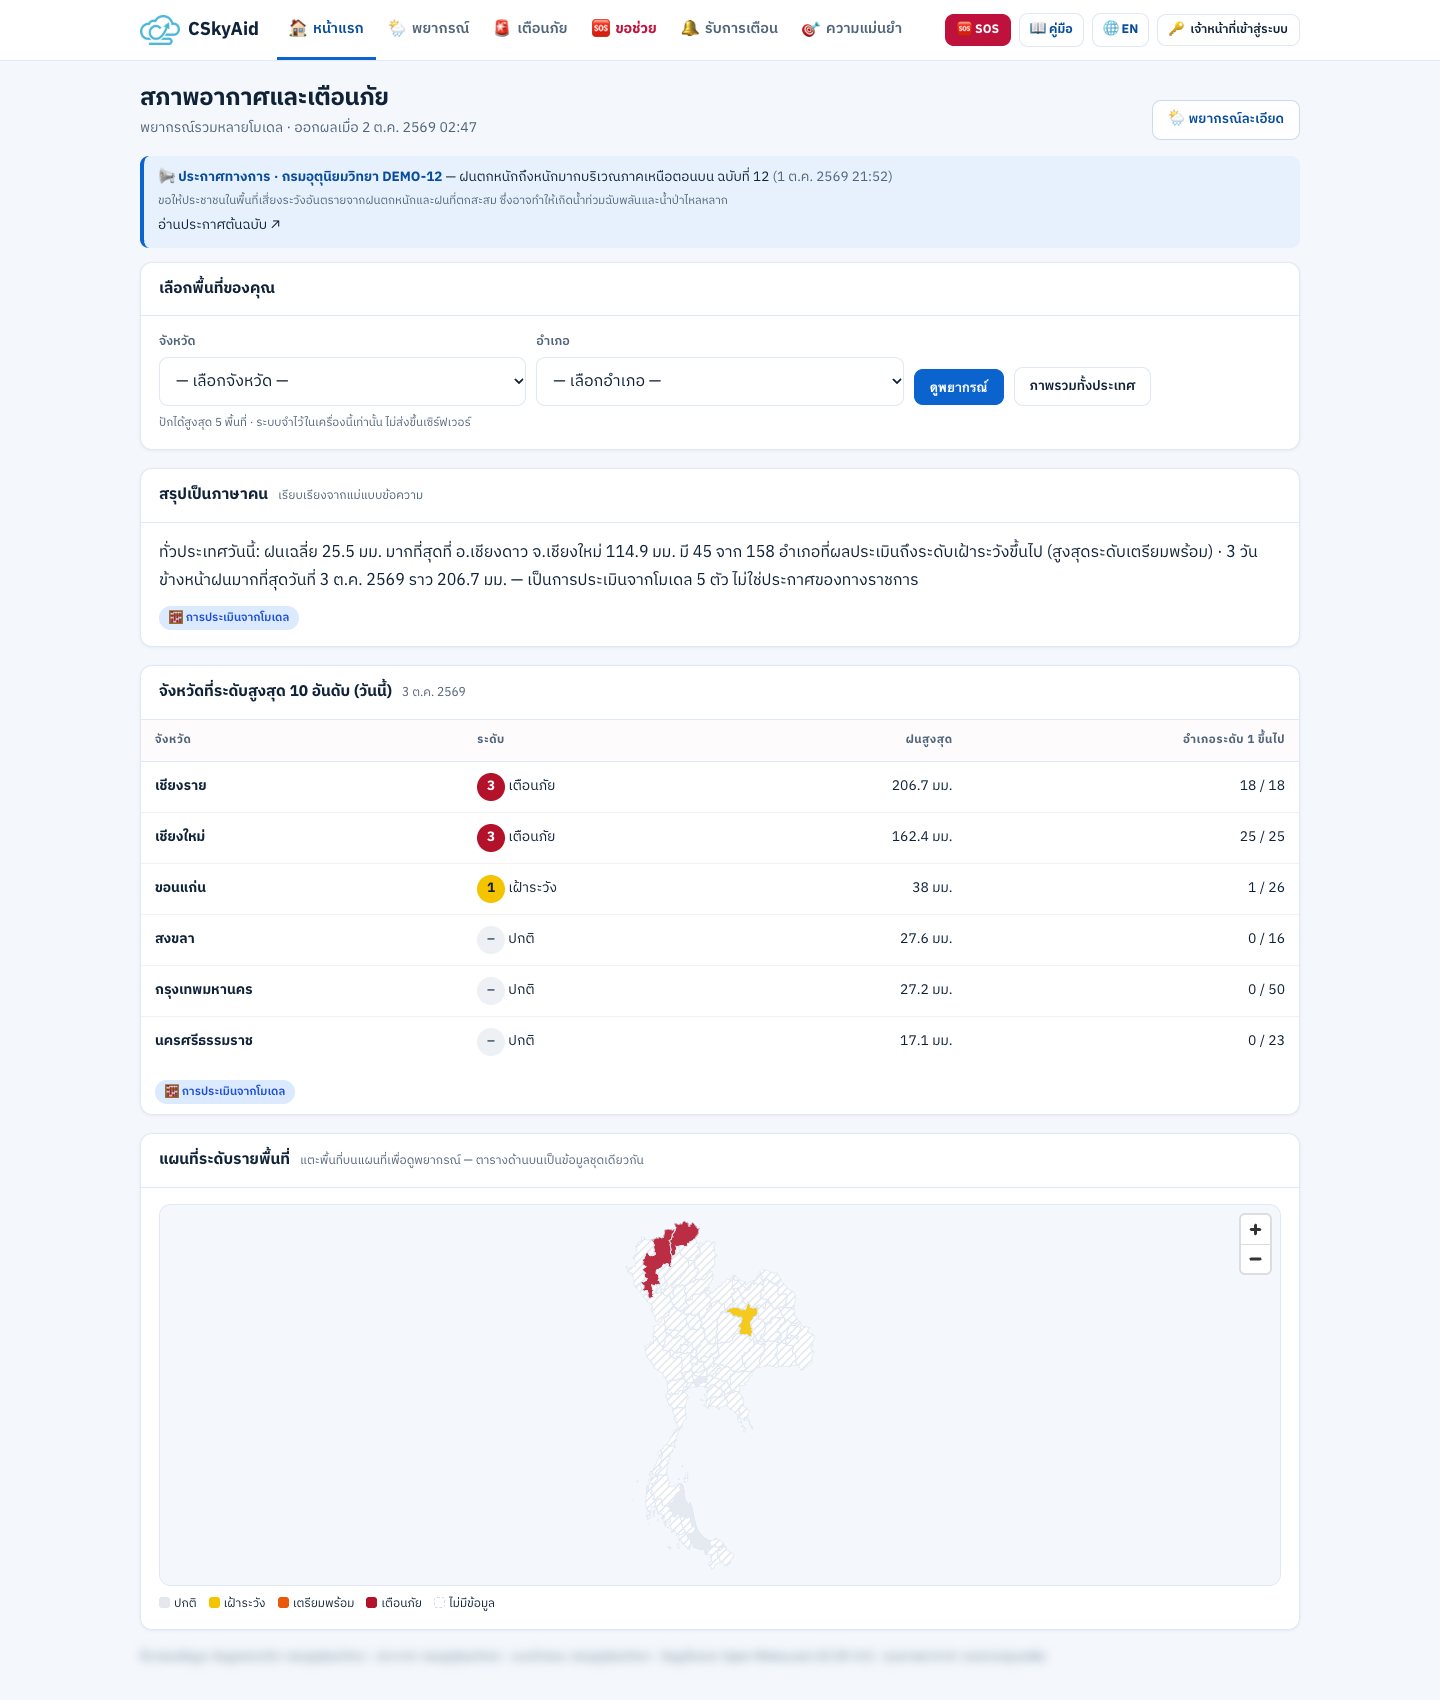The width and height of the screenshot is (1440, 1700).
Task: Open the คู่มือ manual book button
Action: (1051, 29)
